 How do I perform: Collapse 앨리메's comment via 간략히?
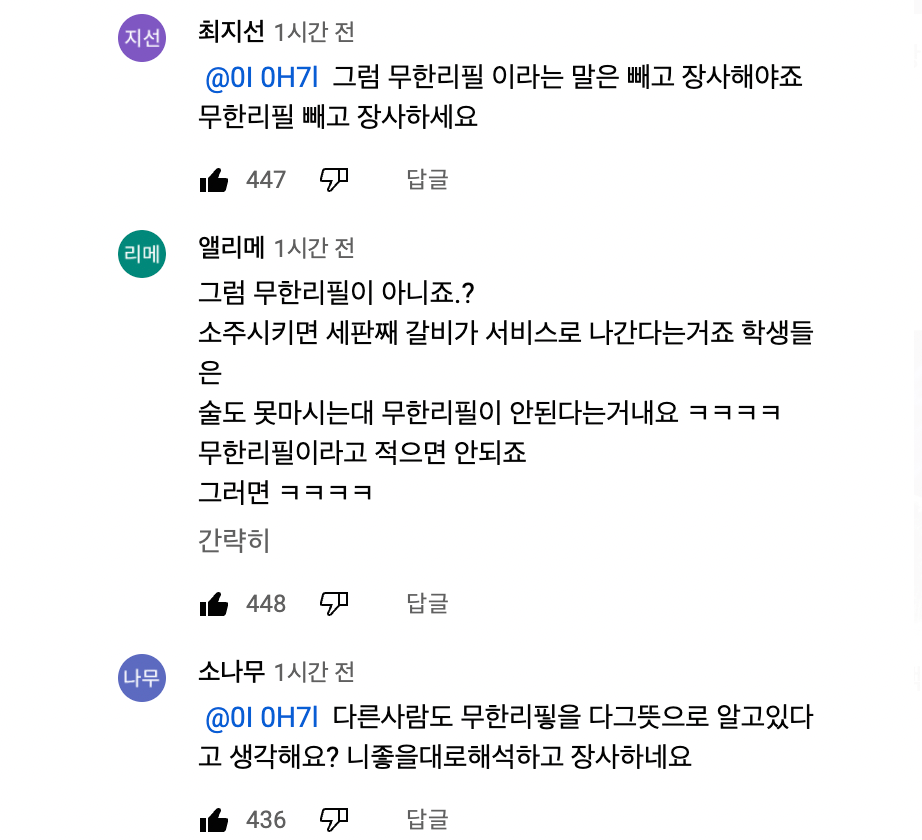coord(233,540)
